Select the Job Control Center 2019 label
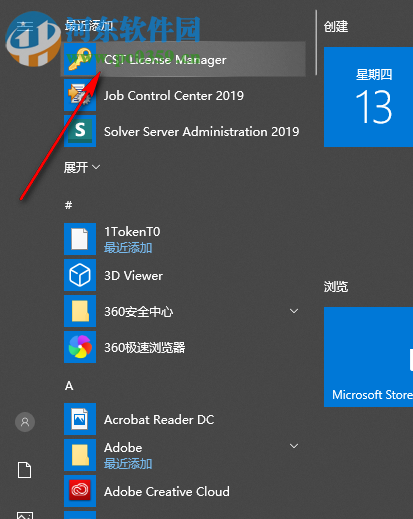Image resolution: width=413 pixels, height=519 pixels. pyautogui.click(x=174, y=96)
